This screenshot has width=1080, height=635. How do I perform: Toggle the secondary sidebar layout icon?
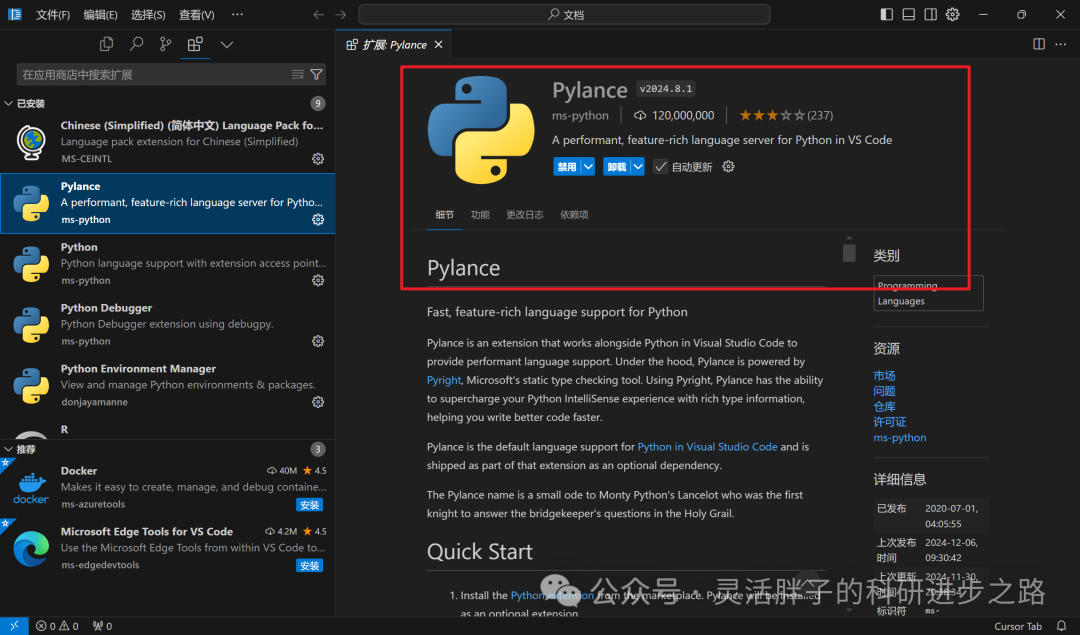pyautogui.click(x=931, y=14)
